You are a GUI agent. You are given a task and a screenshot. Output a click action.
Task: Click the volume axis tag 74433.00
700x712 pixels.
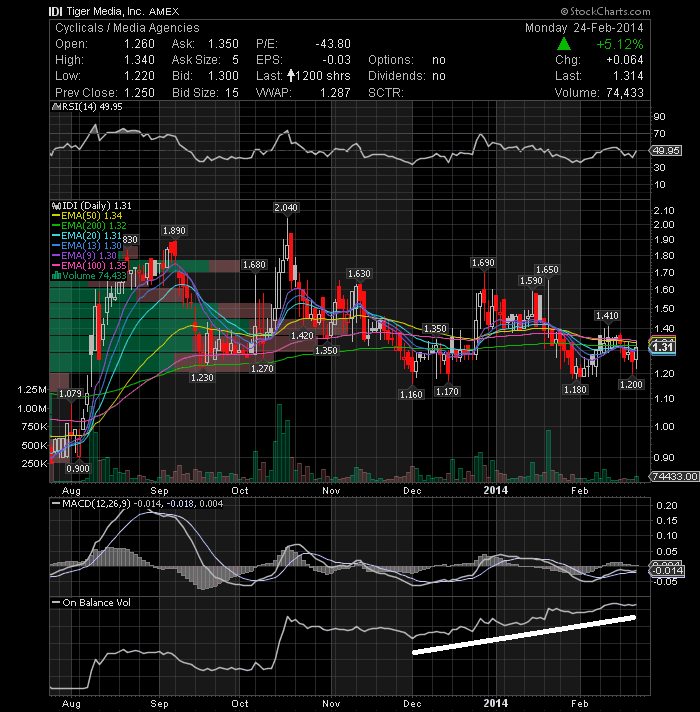(x=674, y=476)
